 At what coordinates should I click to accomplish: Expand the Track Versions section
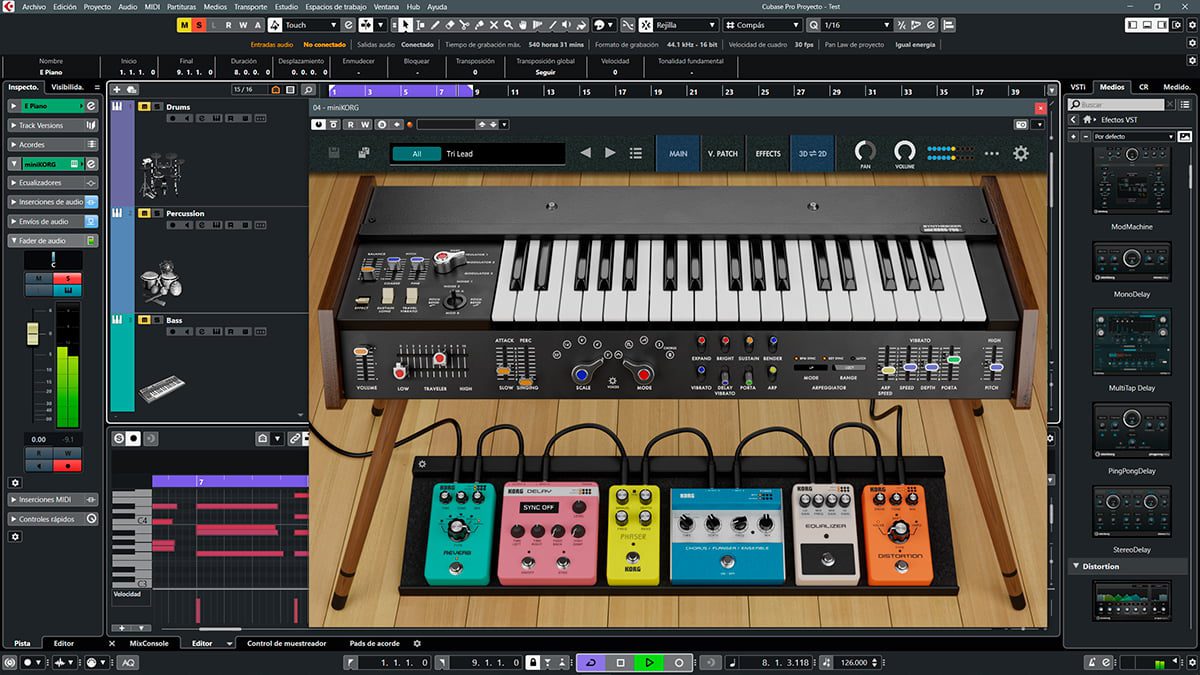[53, 125]
